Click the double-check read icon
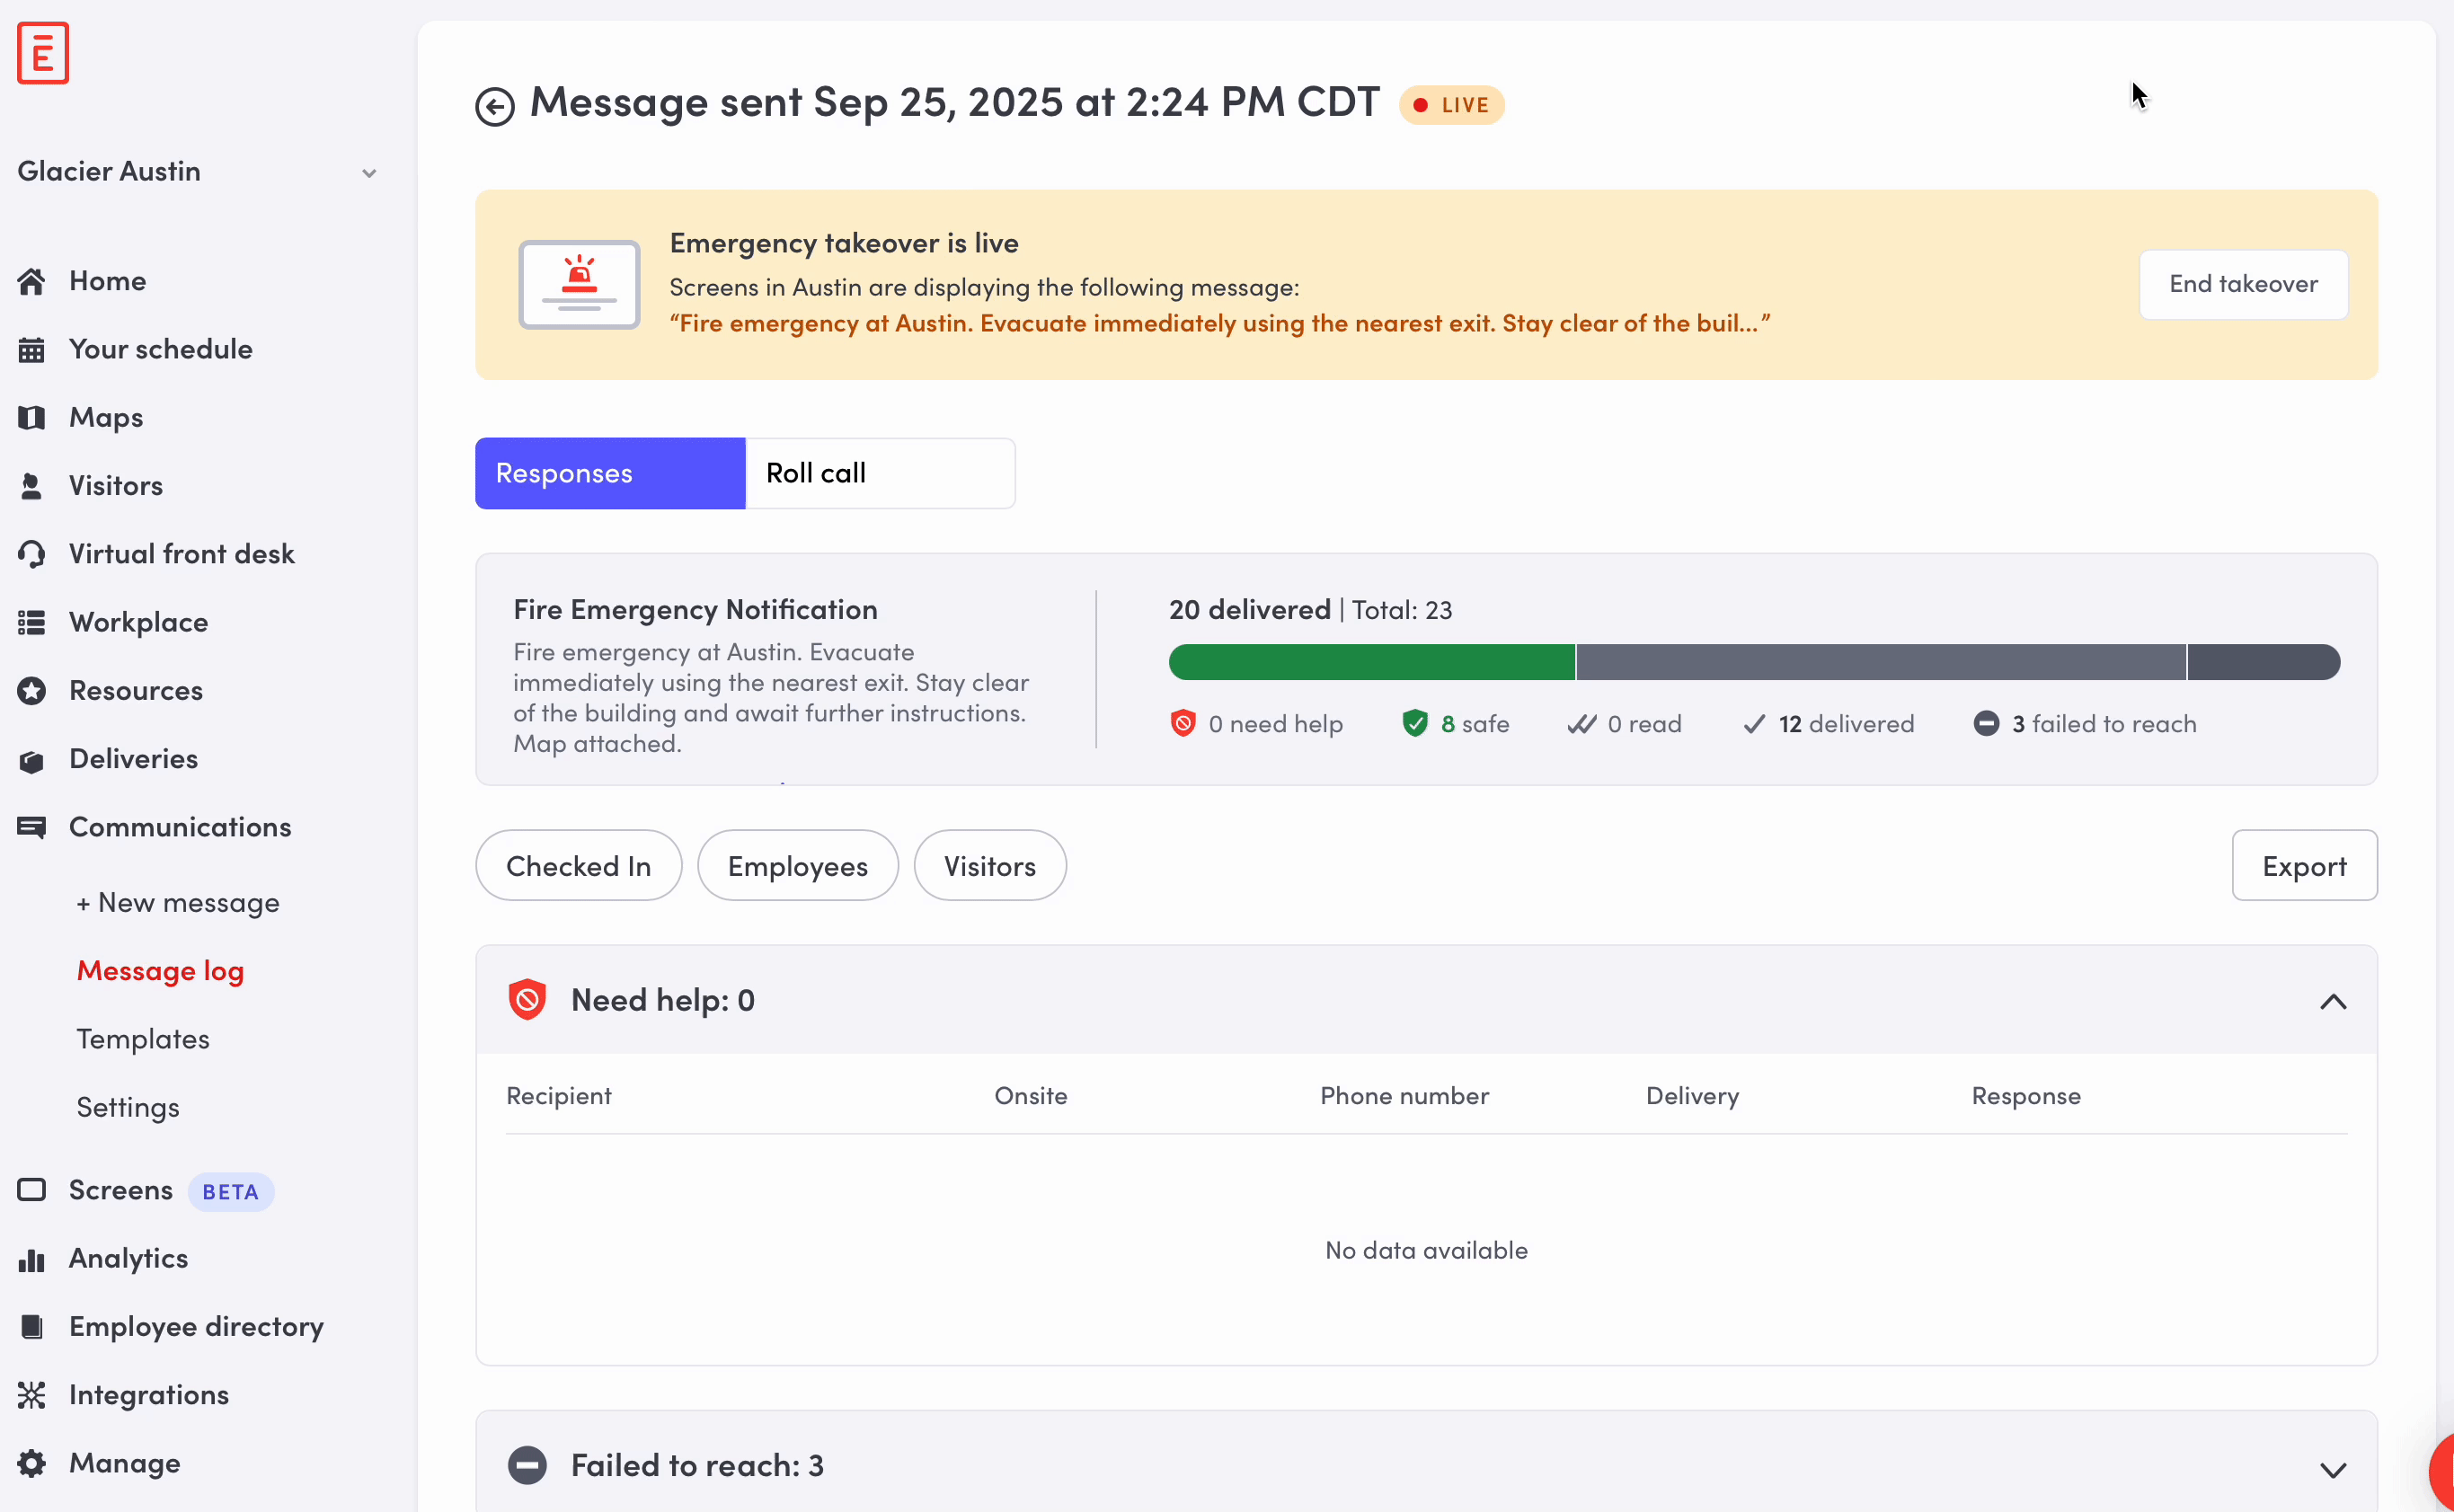The image size is (2454, 1512). pos(1582,724)
